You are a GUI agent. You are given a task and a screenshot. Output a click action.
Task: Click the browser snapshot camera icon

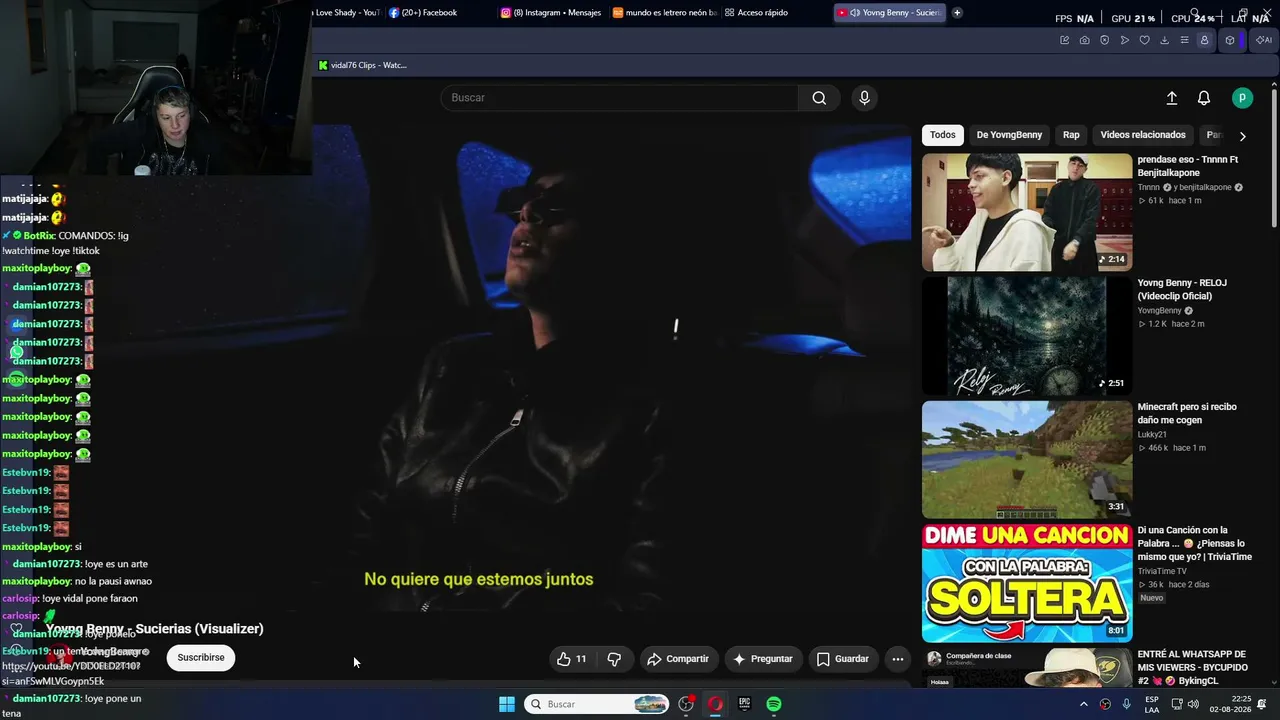coord(1085,40)
